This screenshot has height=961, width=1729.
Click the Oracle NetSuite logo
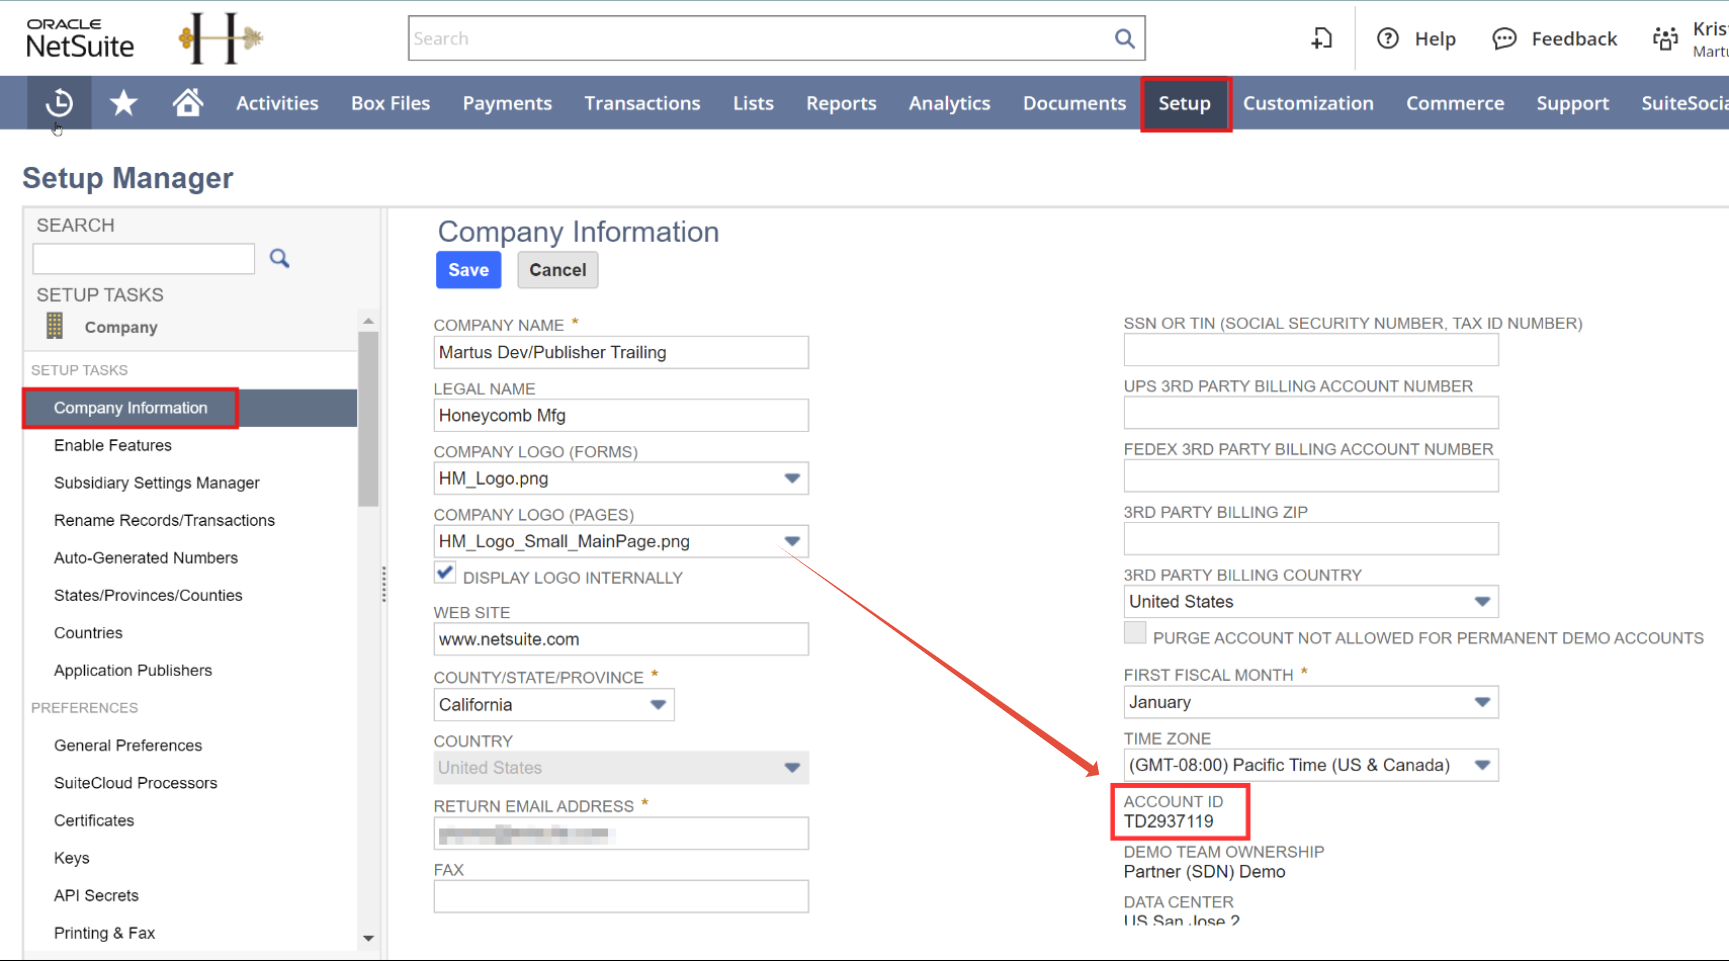point(80,38)
